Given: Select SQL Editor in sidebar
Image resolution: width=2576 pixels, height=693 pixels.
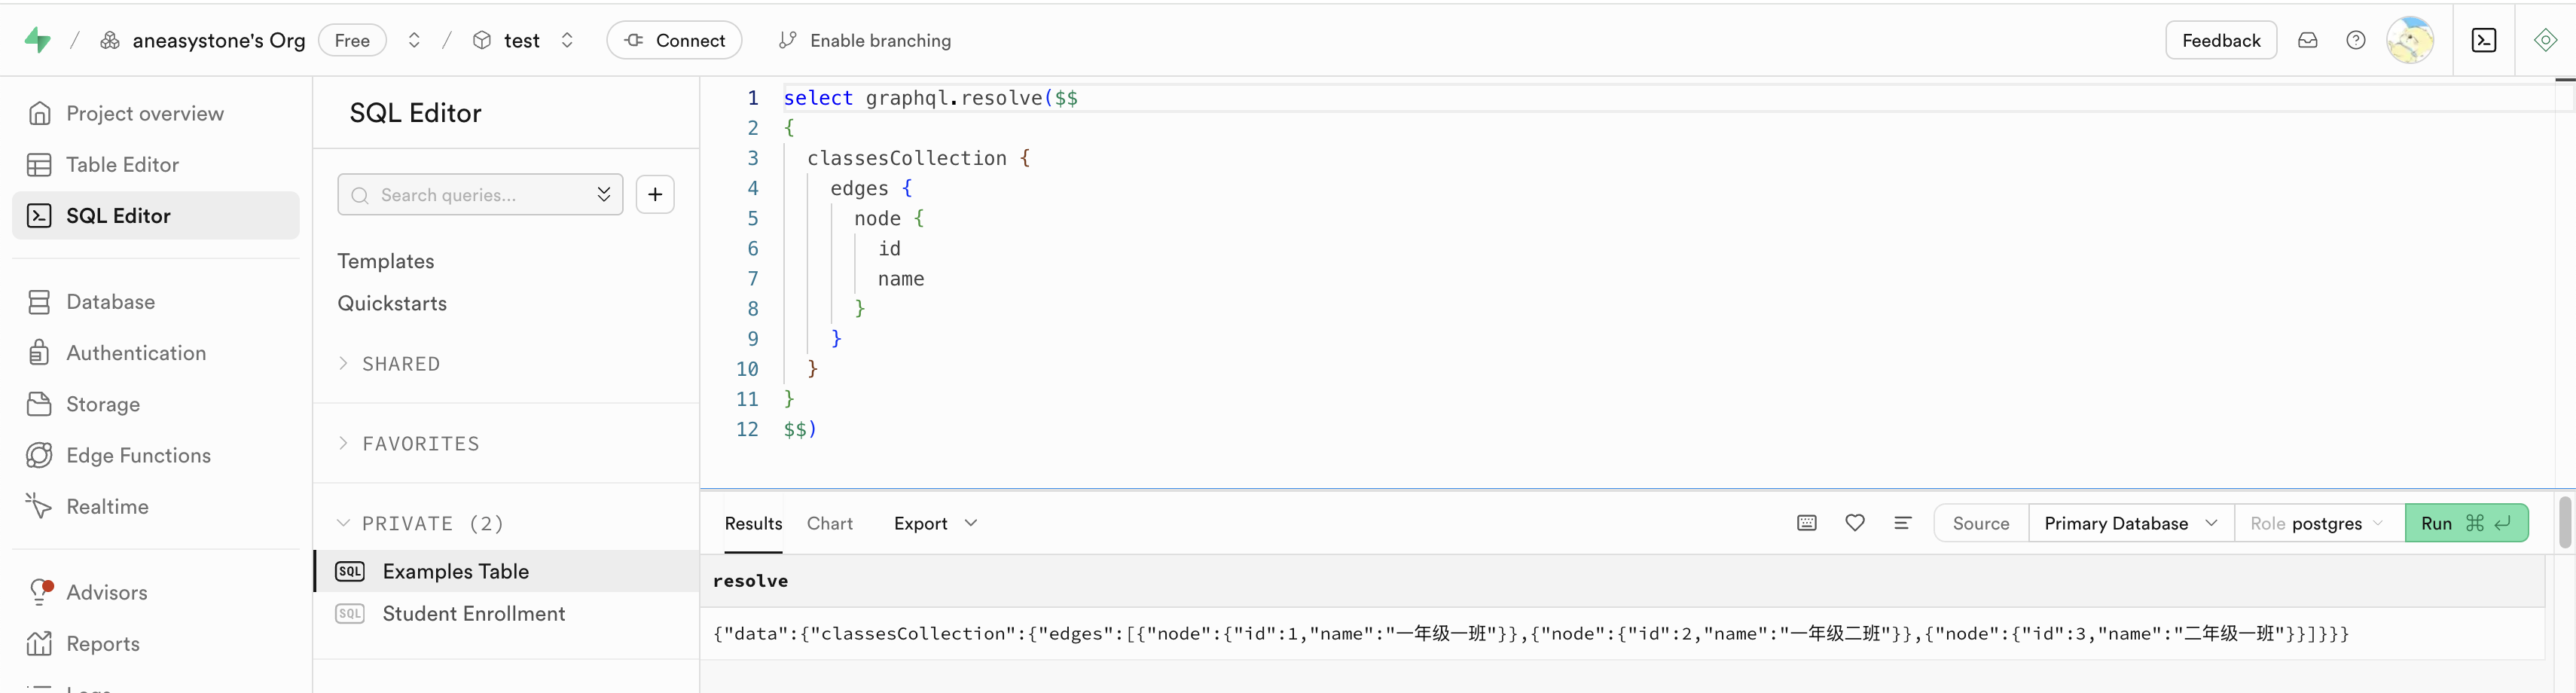Looking at the screenshot, I should pyautogui.click(x=156, y=215).
